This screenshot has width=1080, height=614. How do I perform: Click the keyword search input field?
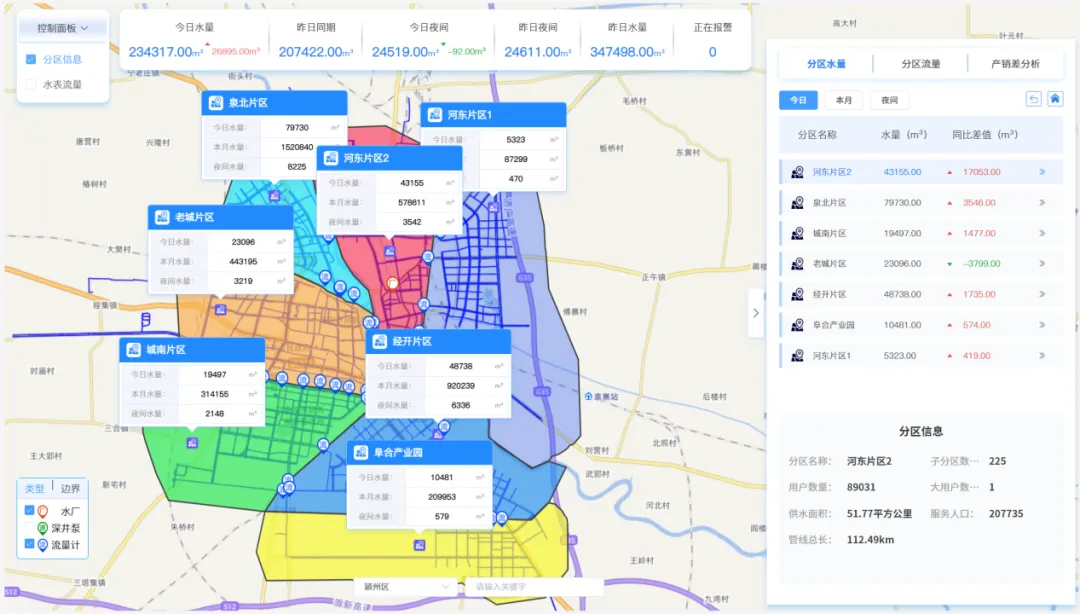pos(534,586)
